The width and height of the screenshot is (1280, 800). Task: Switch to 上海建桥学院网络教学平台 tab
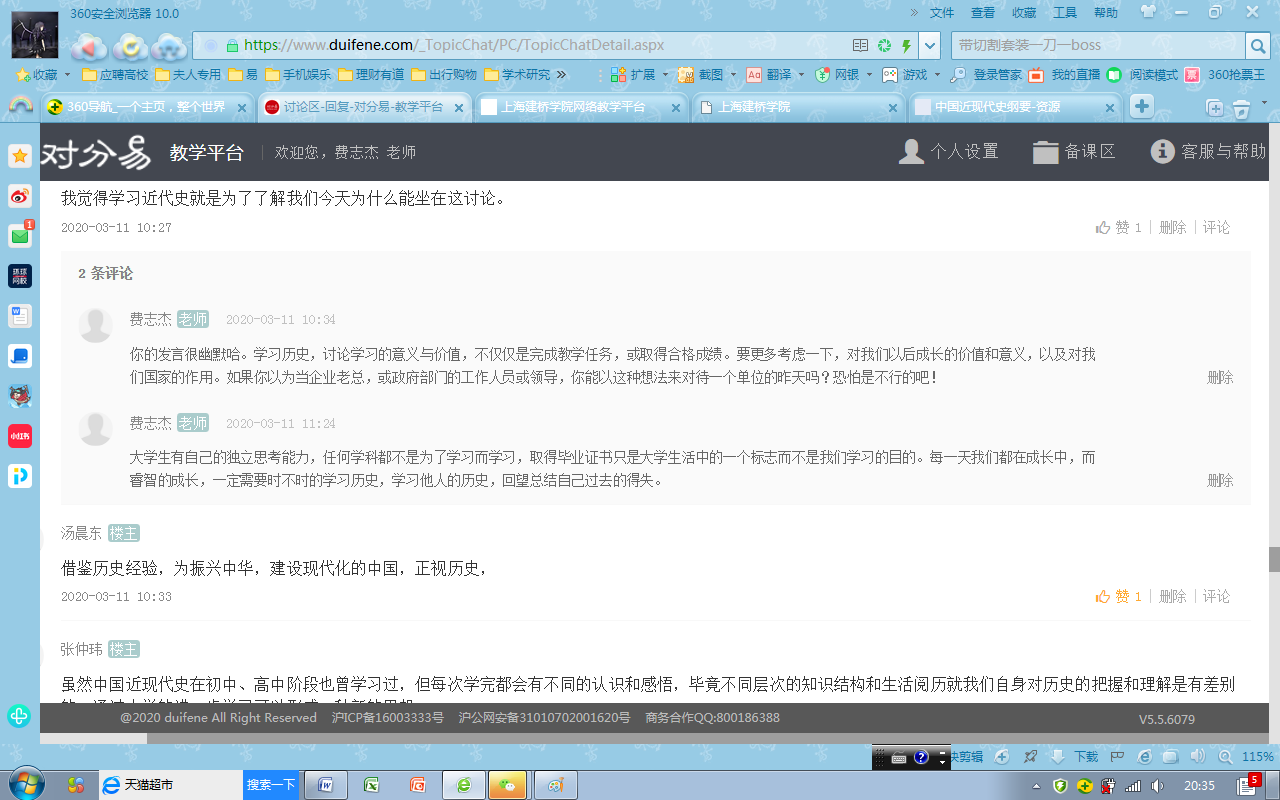click(572, 107)
